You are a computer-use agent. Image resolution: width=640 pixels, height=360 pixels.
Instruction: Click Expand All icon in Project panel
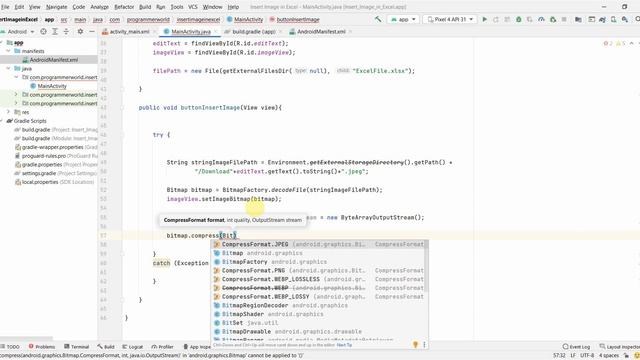pyautogui.click(x=55, y=31)
